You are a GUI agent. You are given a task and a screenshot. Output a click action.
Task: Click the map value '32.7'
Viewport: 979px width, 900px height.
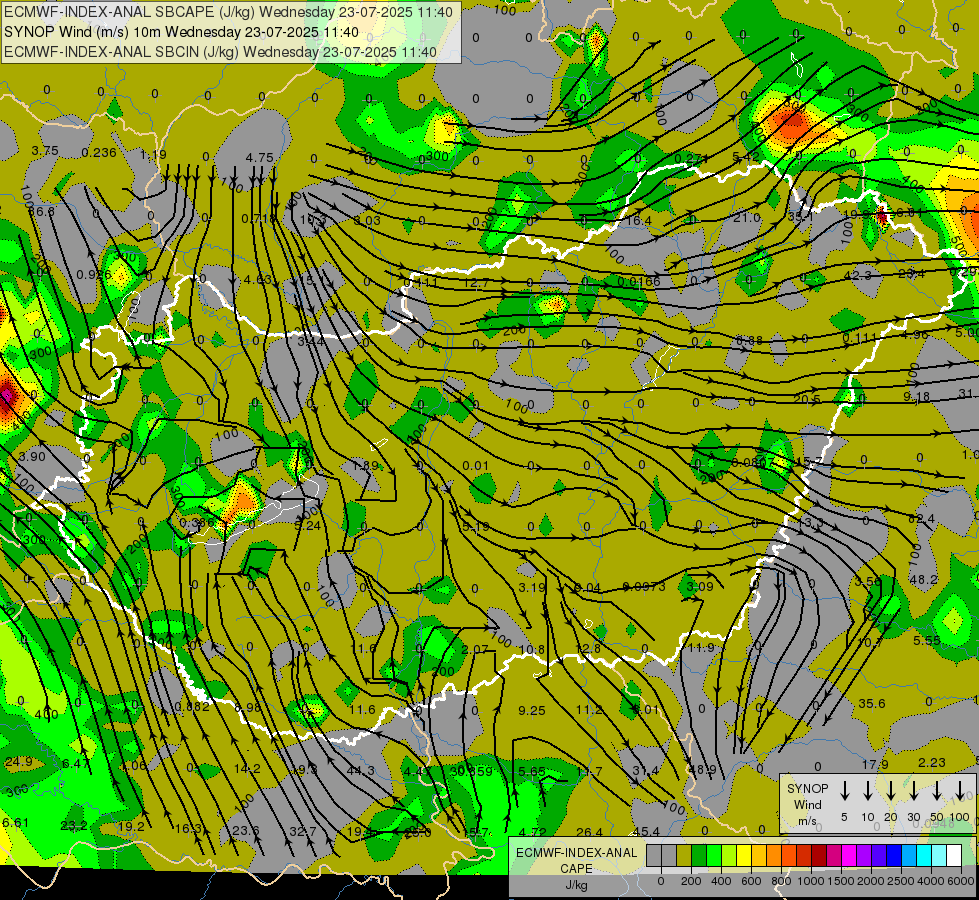click(x=303, y=831)
